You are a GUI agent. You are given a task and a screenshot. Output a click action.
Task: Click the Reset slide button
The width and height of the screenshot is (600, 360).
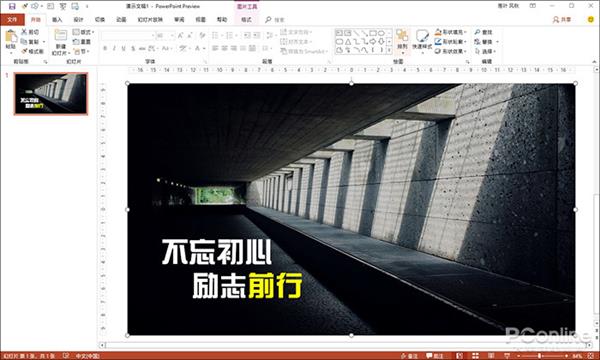(82, 42)
